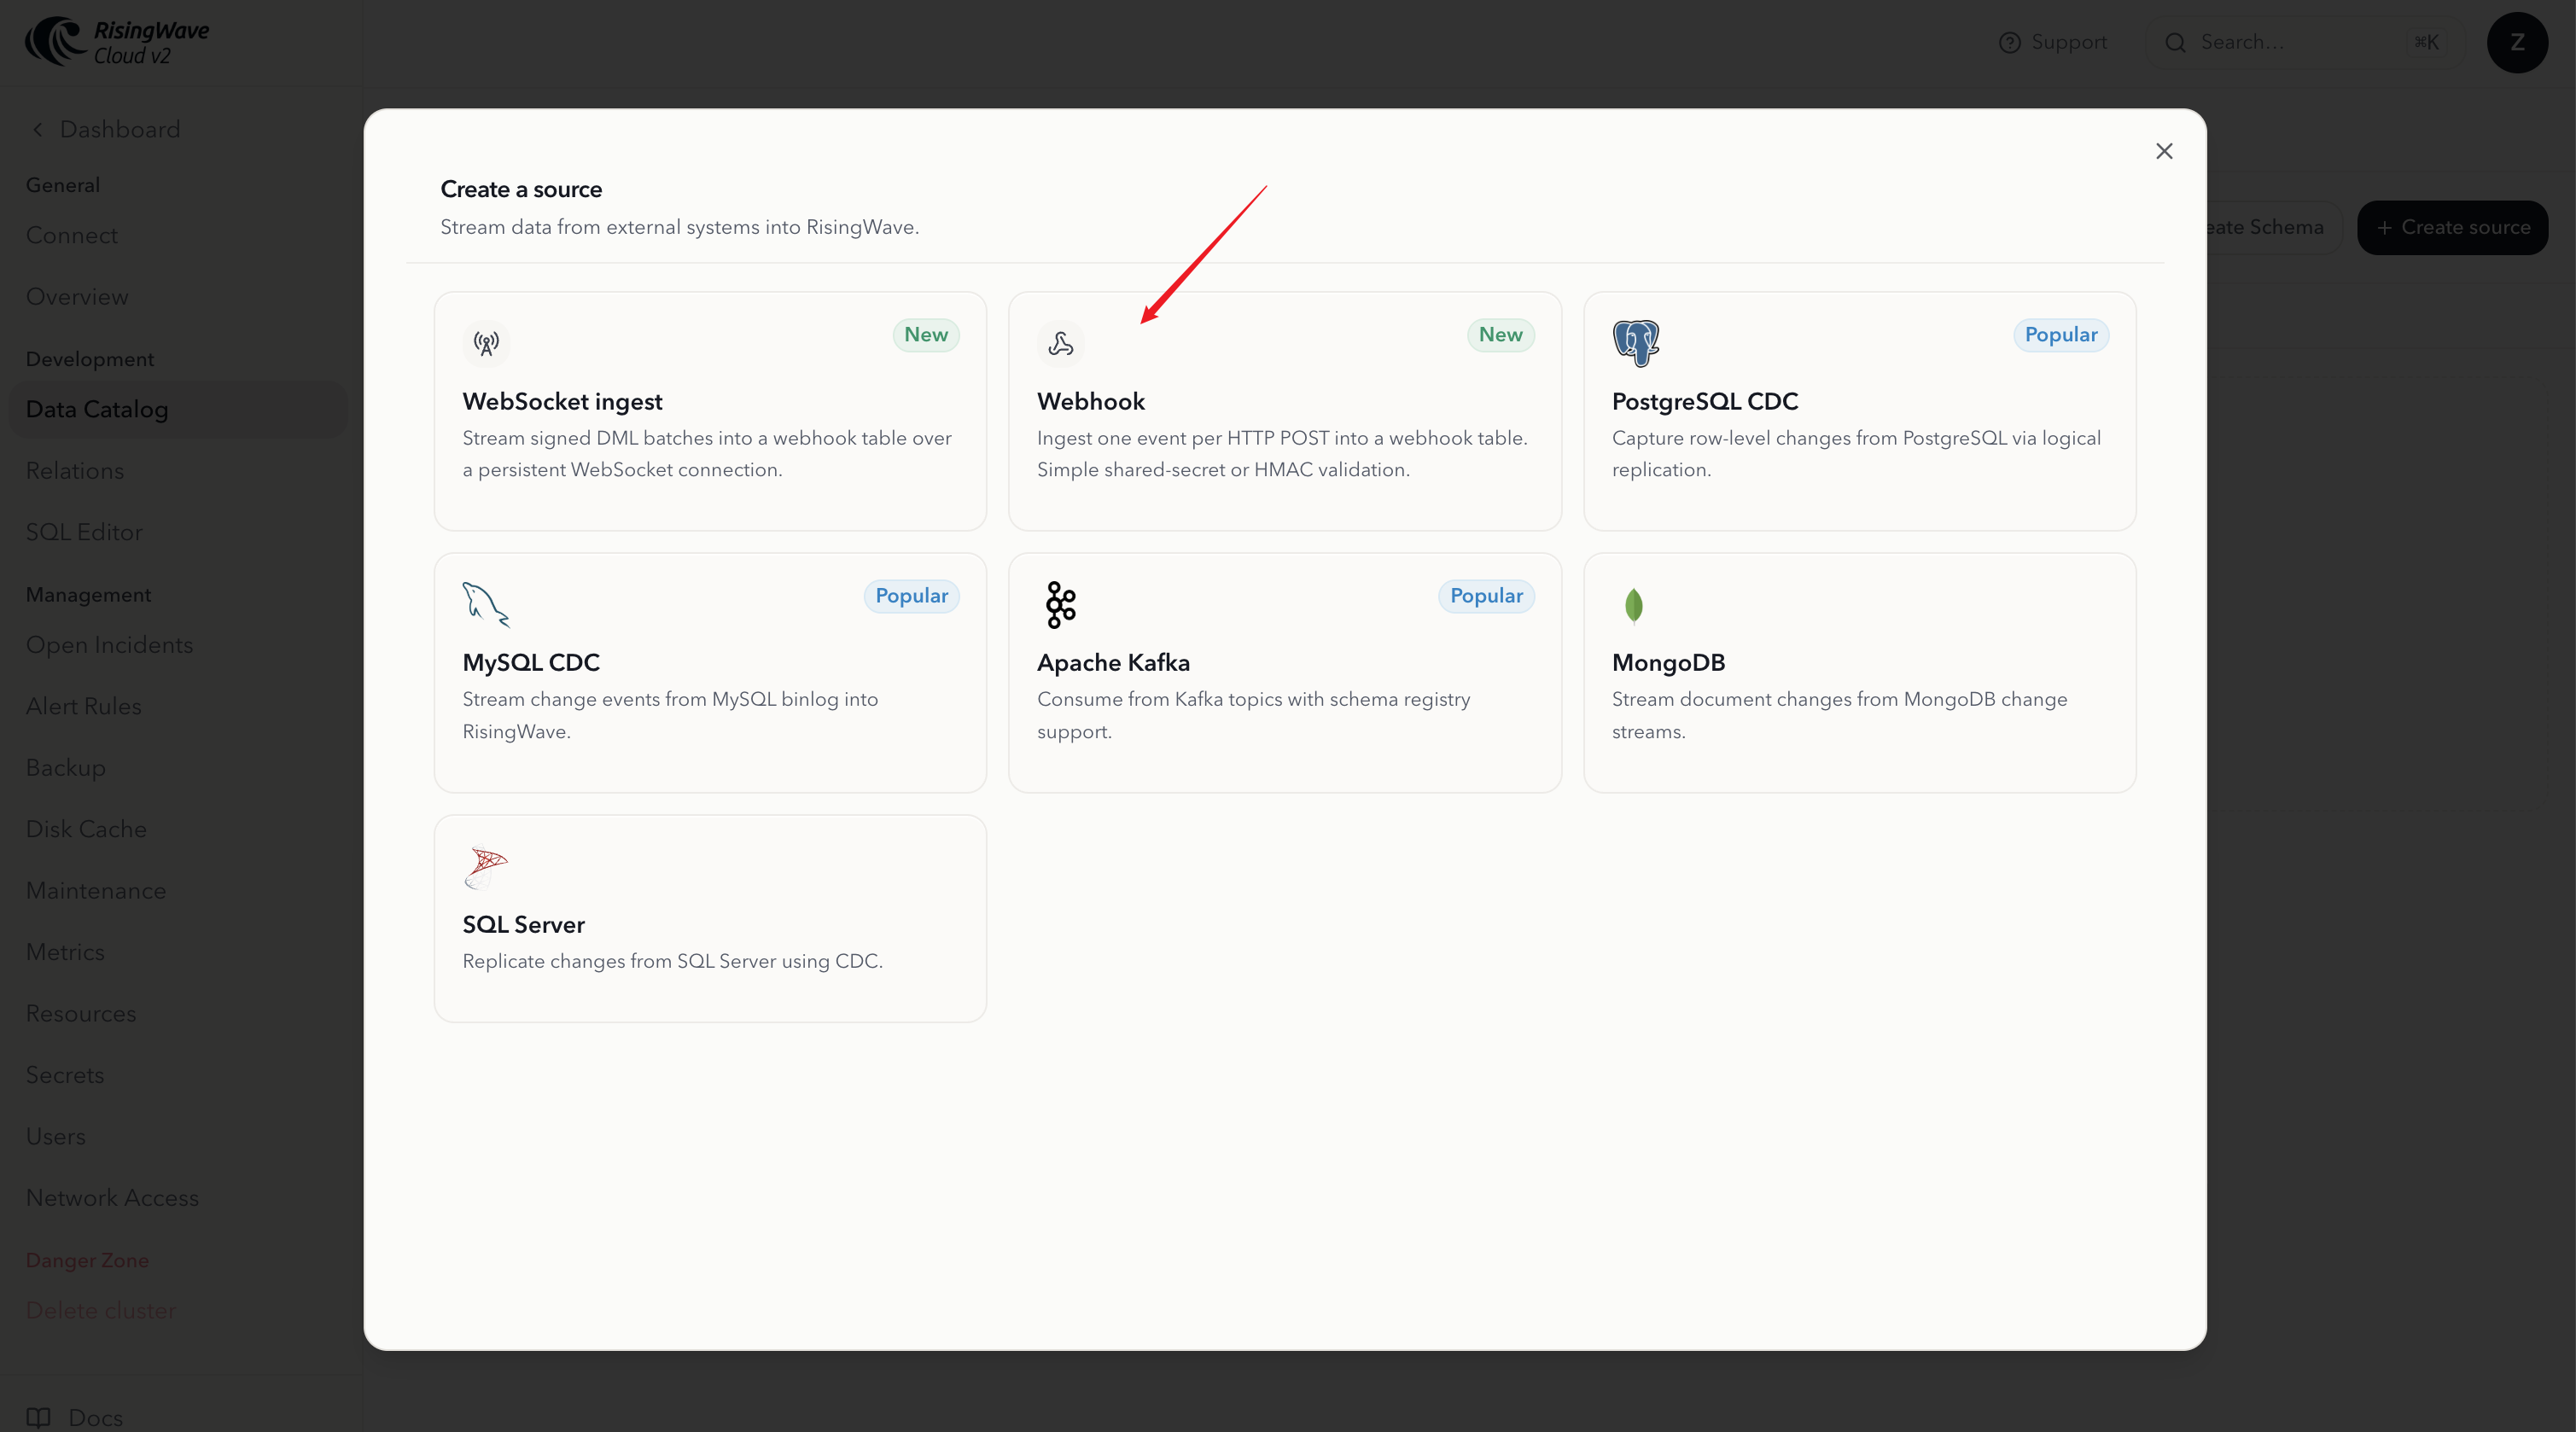Open the Backup page

pos(66,768)
